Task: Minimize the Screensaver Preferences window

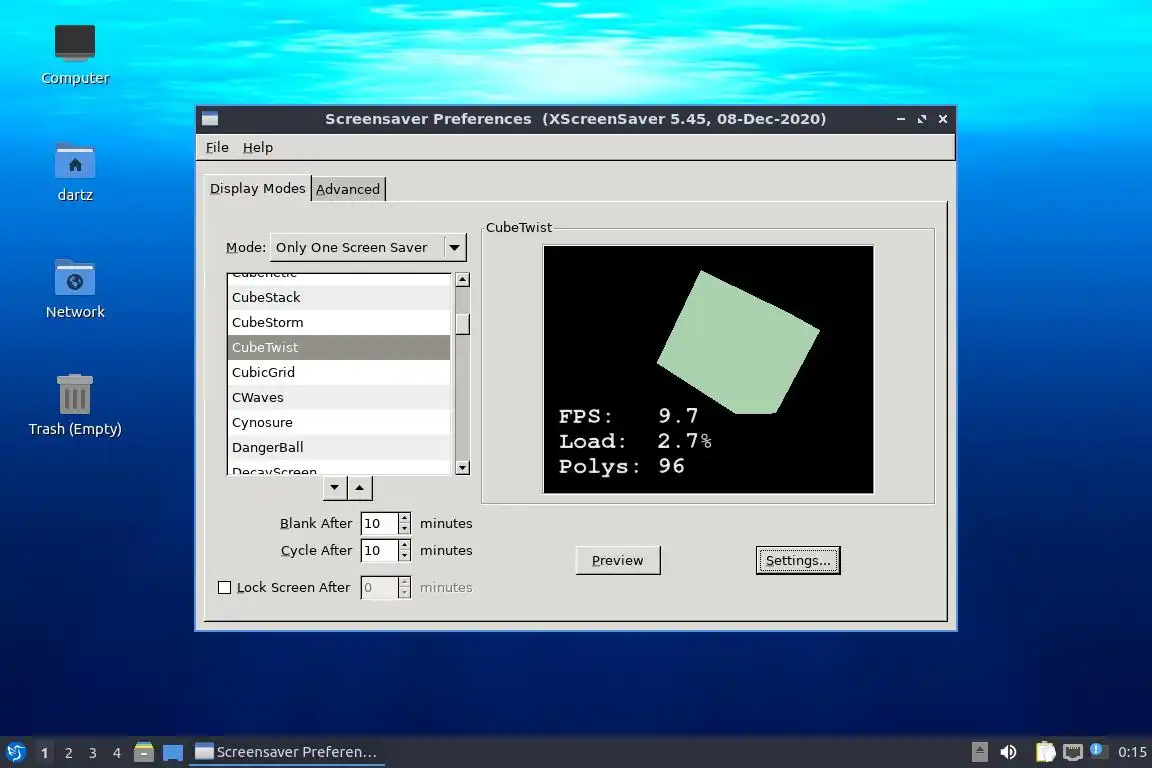Action: (901, 119)
